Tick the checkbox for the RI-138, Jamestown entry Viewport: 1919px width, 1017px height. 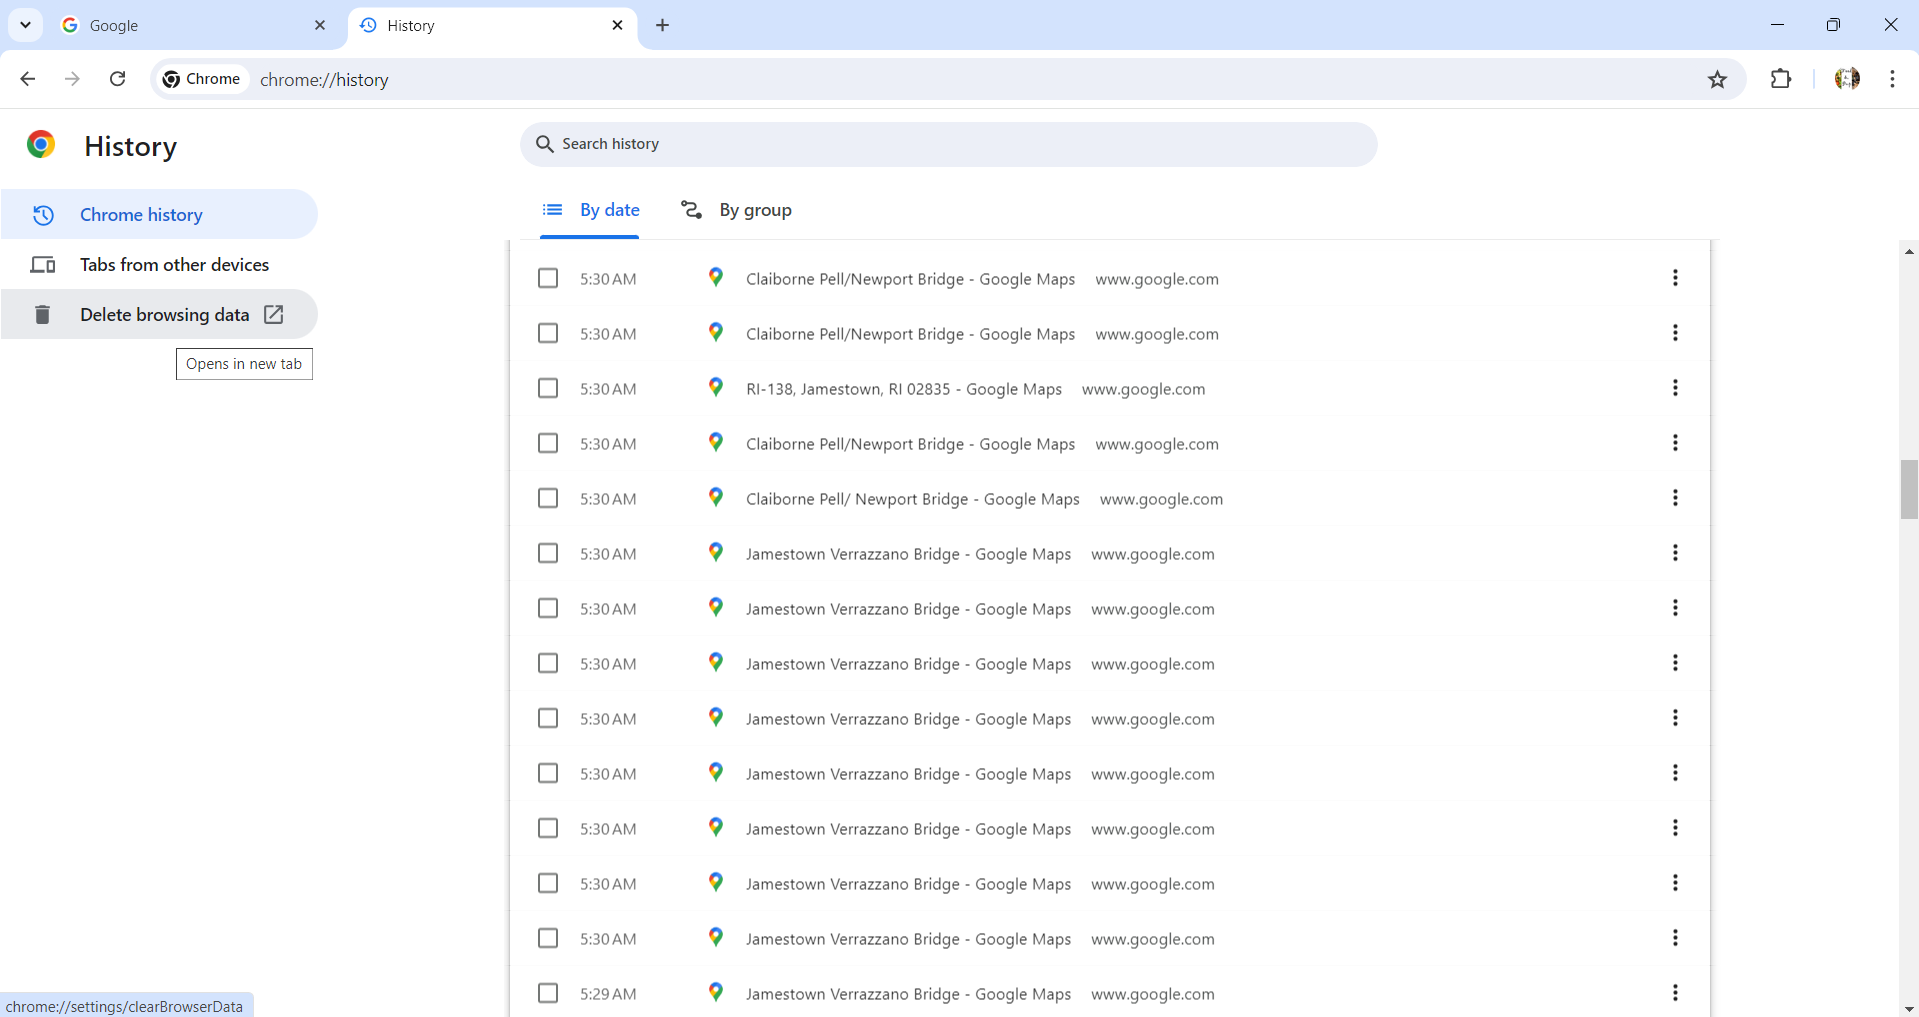pos(548,388)
